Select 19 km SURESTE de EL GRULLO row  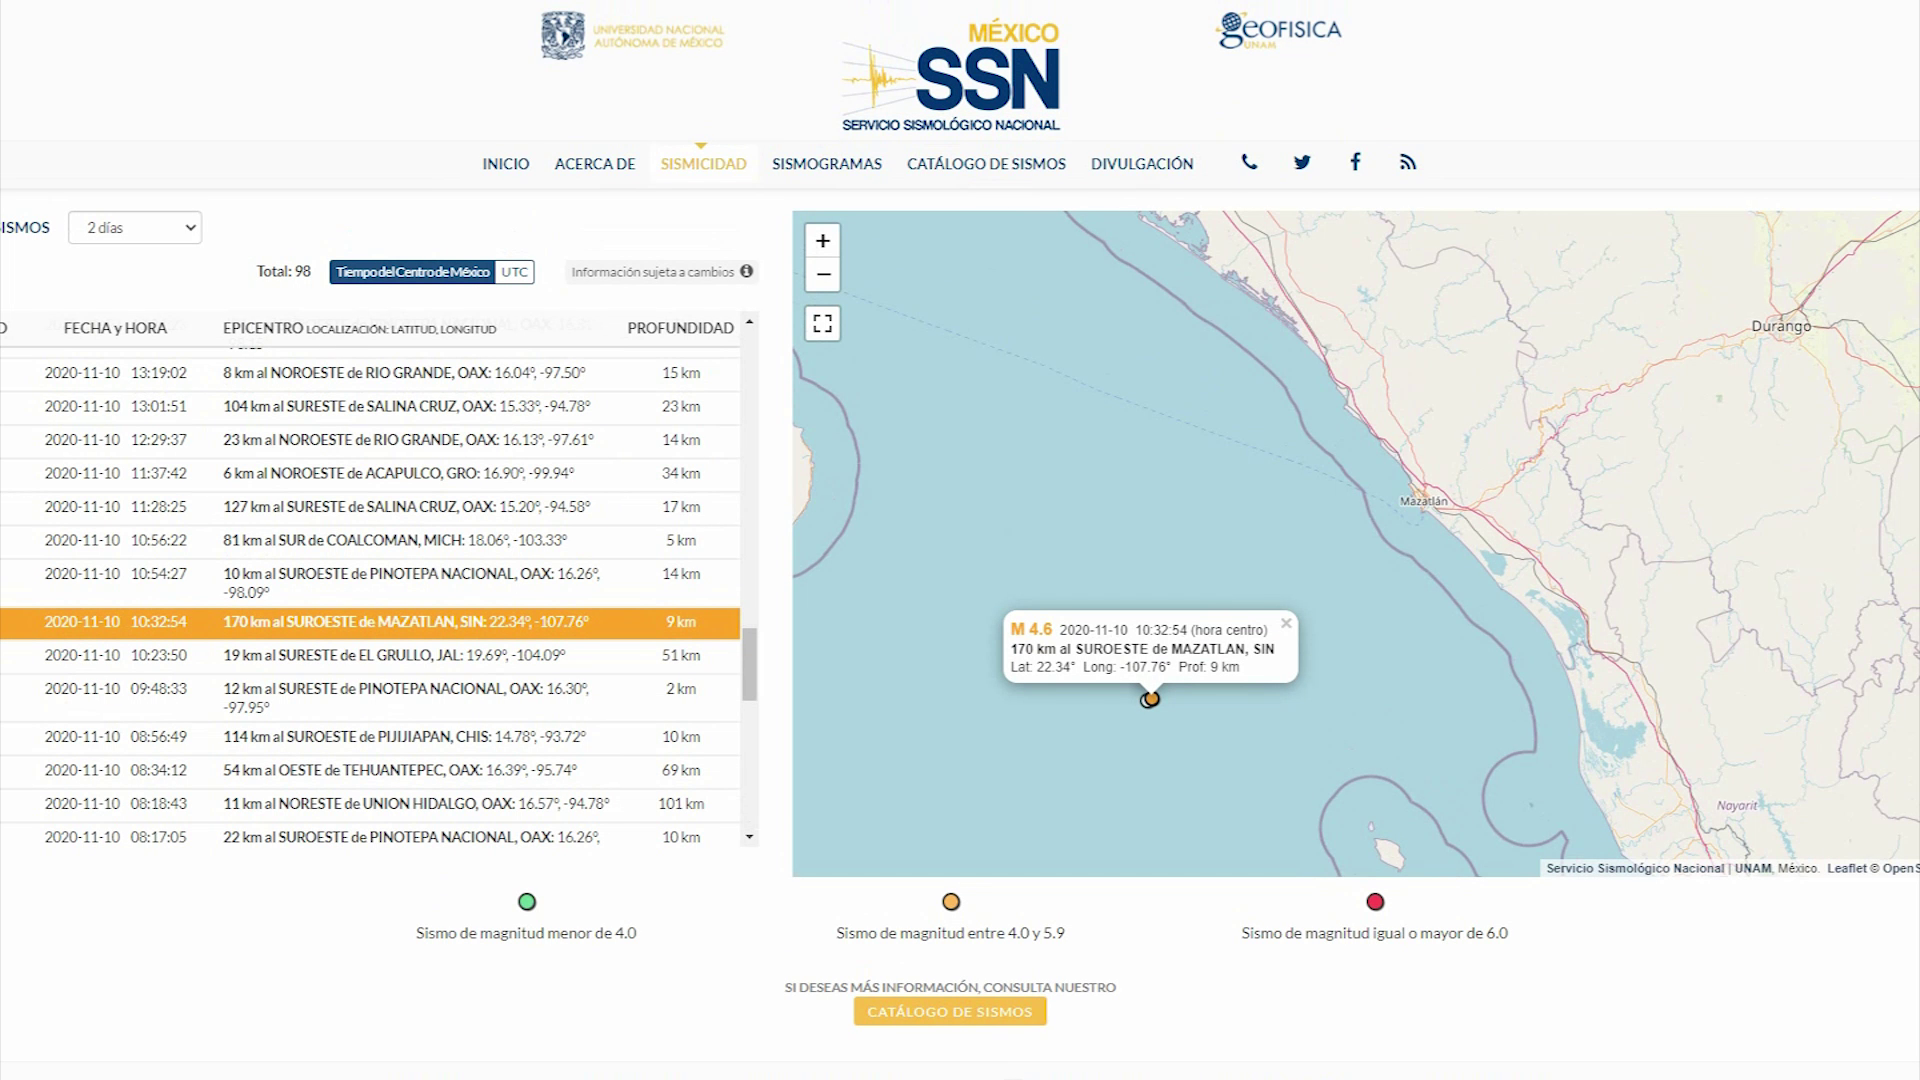click(x=370, y=656)
